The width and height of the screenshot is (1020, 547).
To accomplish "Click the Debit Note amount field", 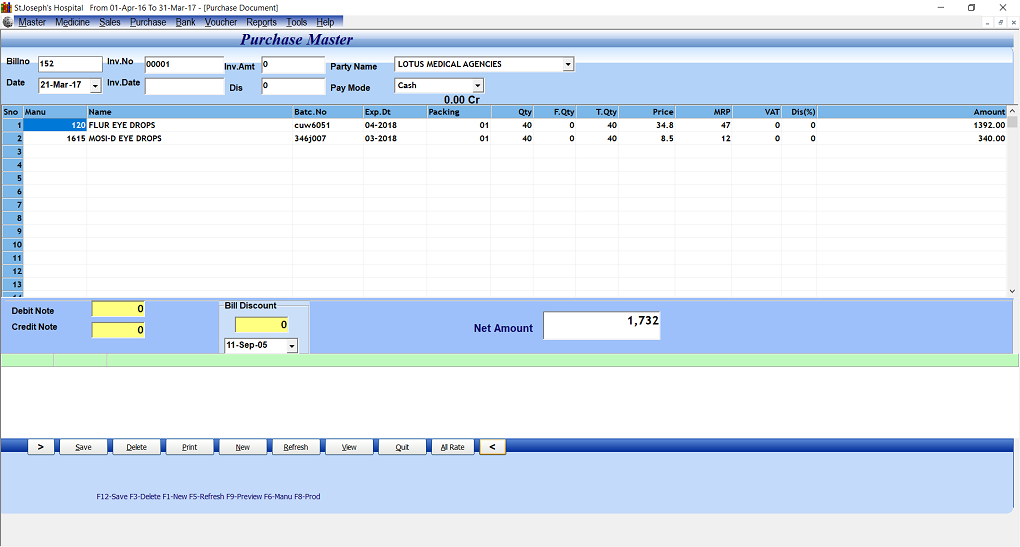I will (118, 309).
